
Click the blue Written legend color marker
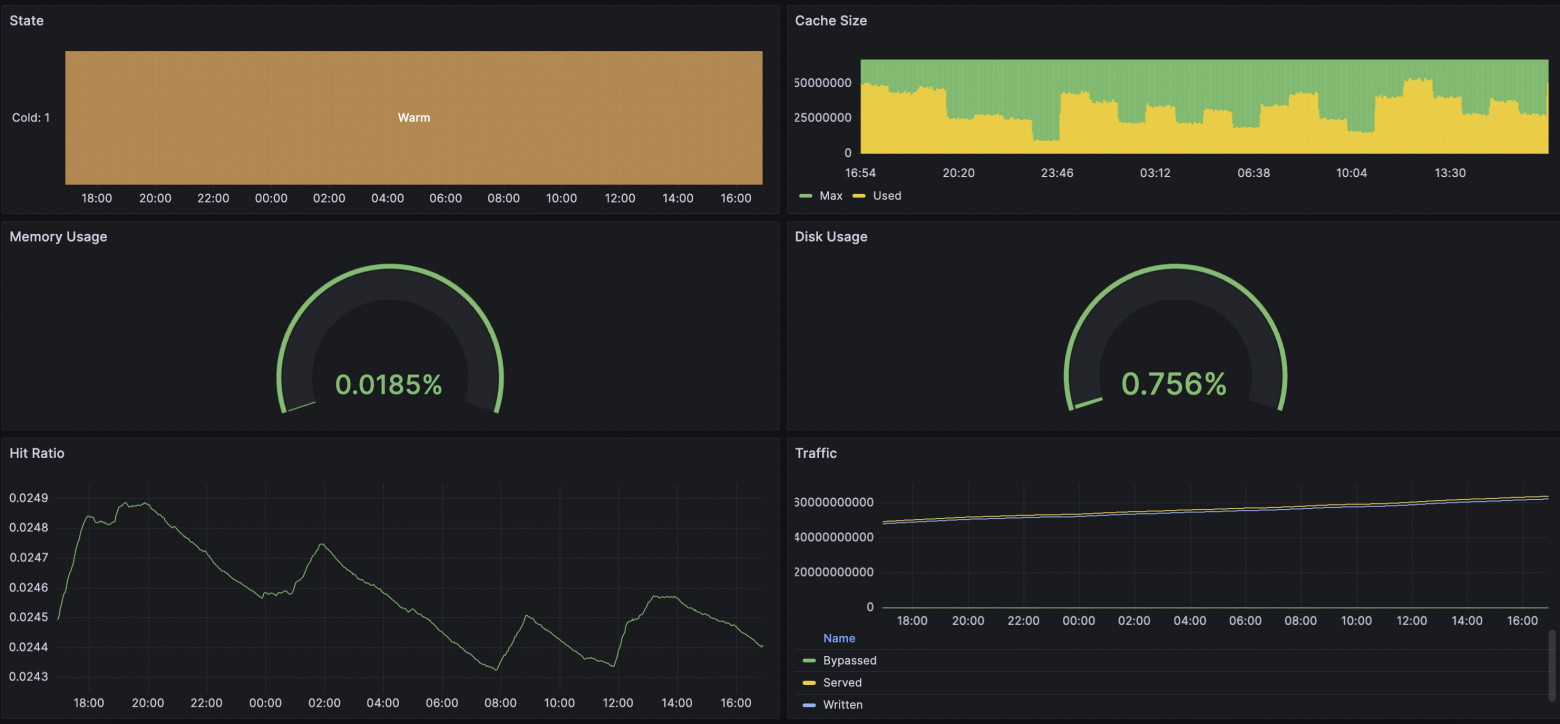809,705
